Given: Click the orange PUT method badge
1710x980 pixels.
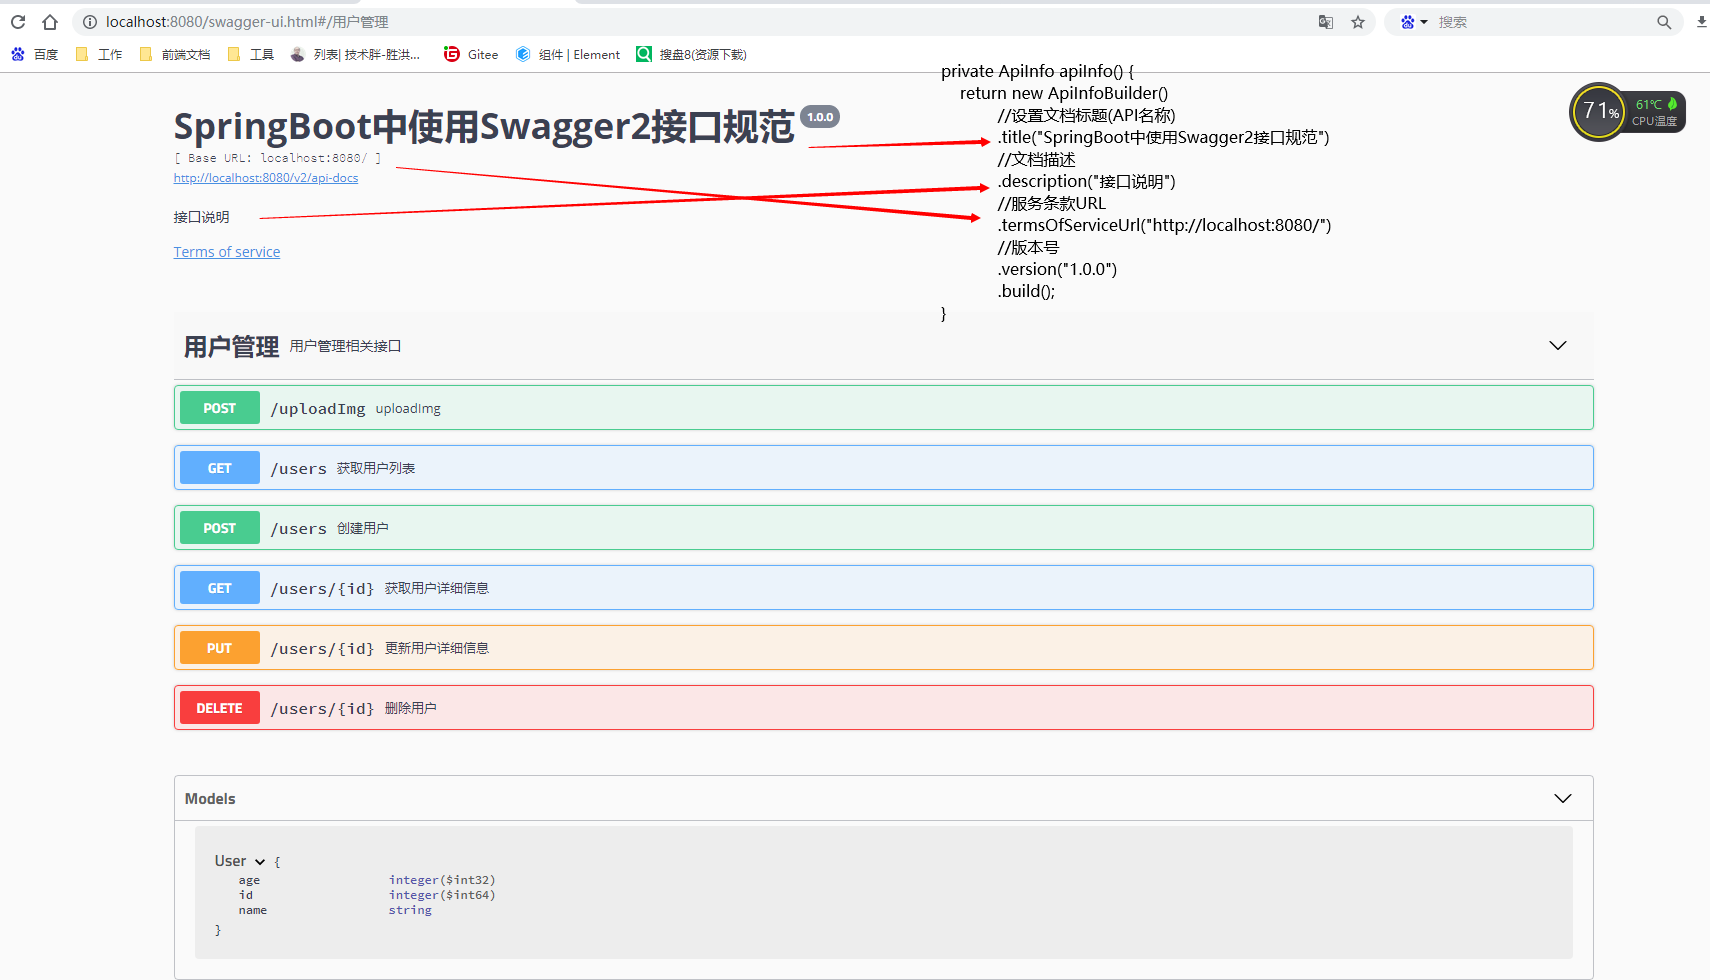Looking at the screenshot, I should pos(220,648).
